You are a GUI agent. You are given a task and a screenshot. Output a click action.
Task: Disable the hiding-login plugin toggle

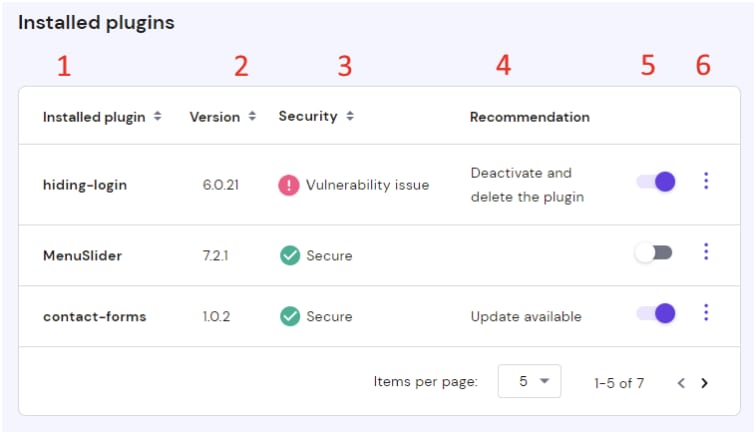tap(656, 182)
